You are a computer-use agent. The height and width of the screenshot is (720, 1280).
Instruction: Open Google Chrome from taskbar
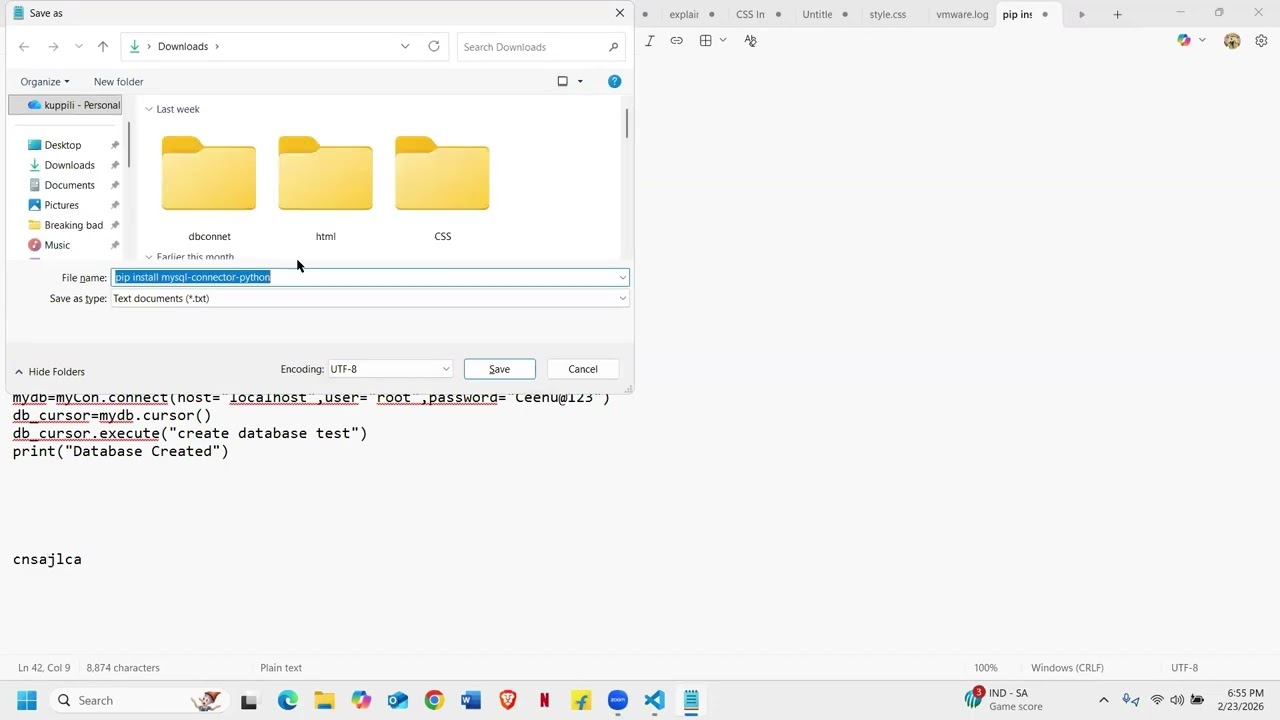tap(434, 700)
